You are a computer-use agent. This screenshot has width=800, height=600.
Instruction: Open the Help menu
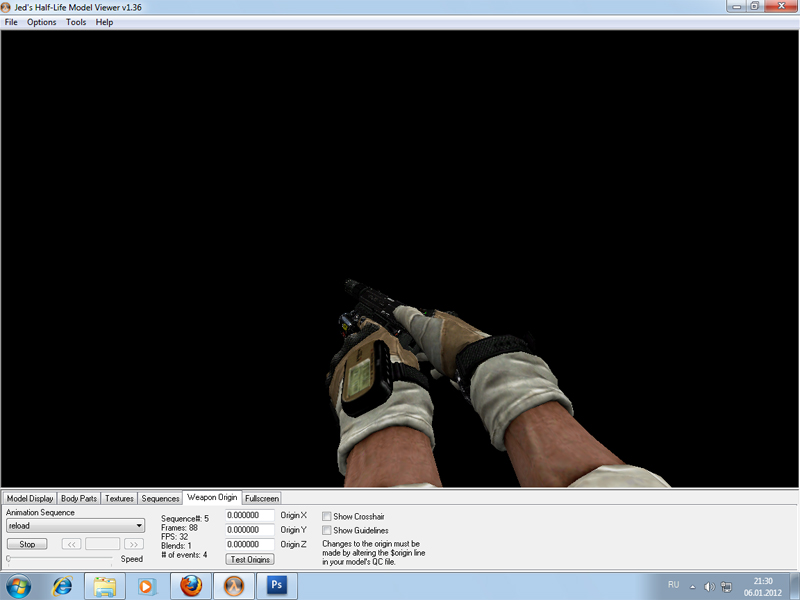pos(104,22)
